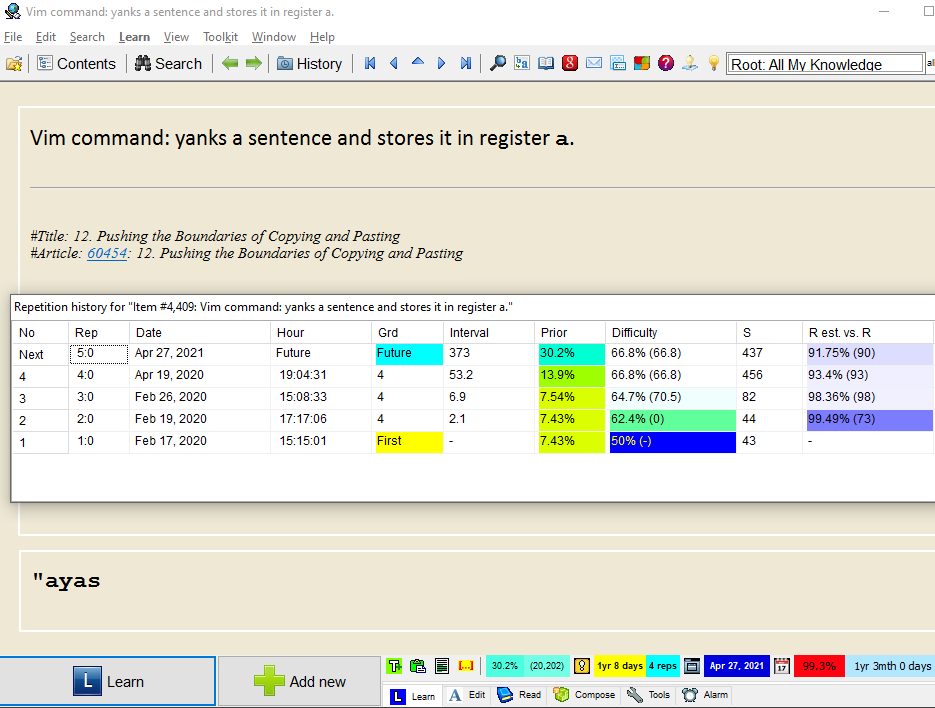This screenshot has height=708, width=935.
Task: Click the green back arrow in toolbar
Action: tap(230, 63)
